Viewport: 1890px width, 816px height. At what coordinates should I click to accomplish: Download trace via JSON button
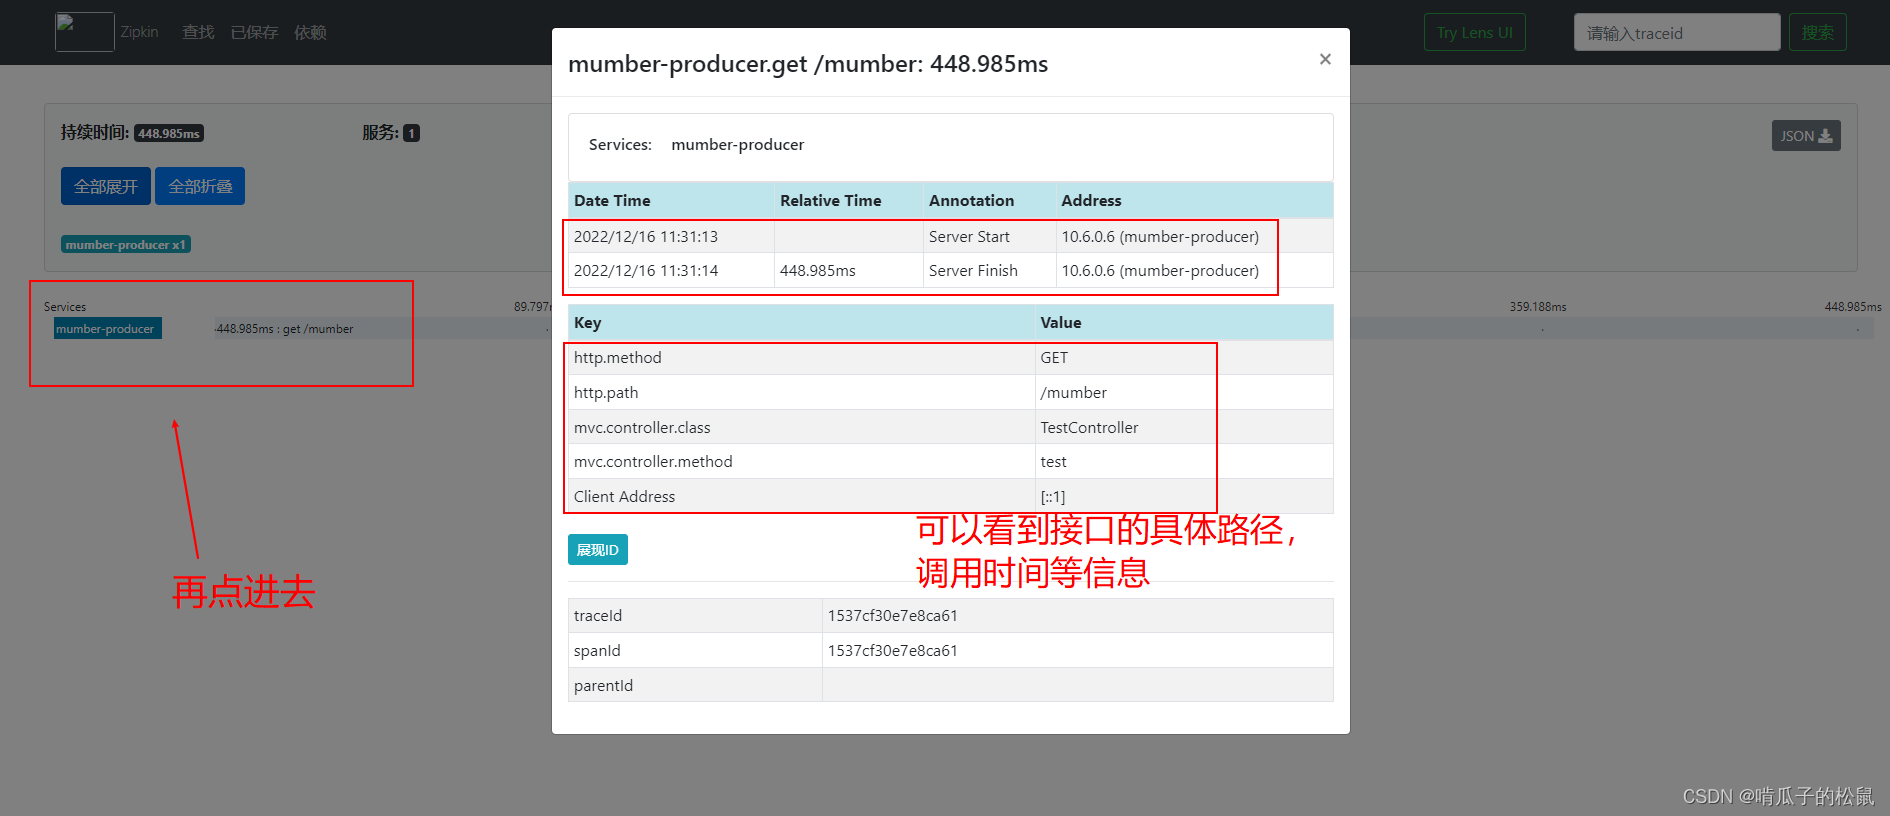[1806, 136]
